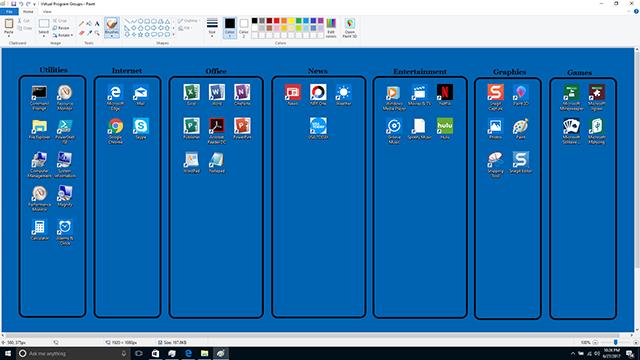
Task: Click the Google Chrome icon in Internet group
Action: [x=116, y=126]
